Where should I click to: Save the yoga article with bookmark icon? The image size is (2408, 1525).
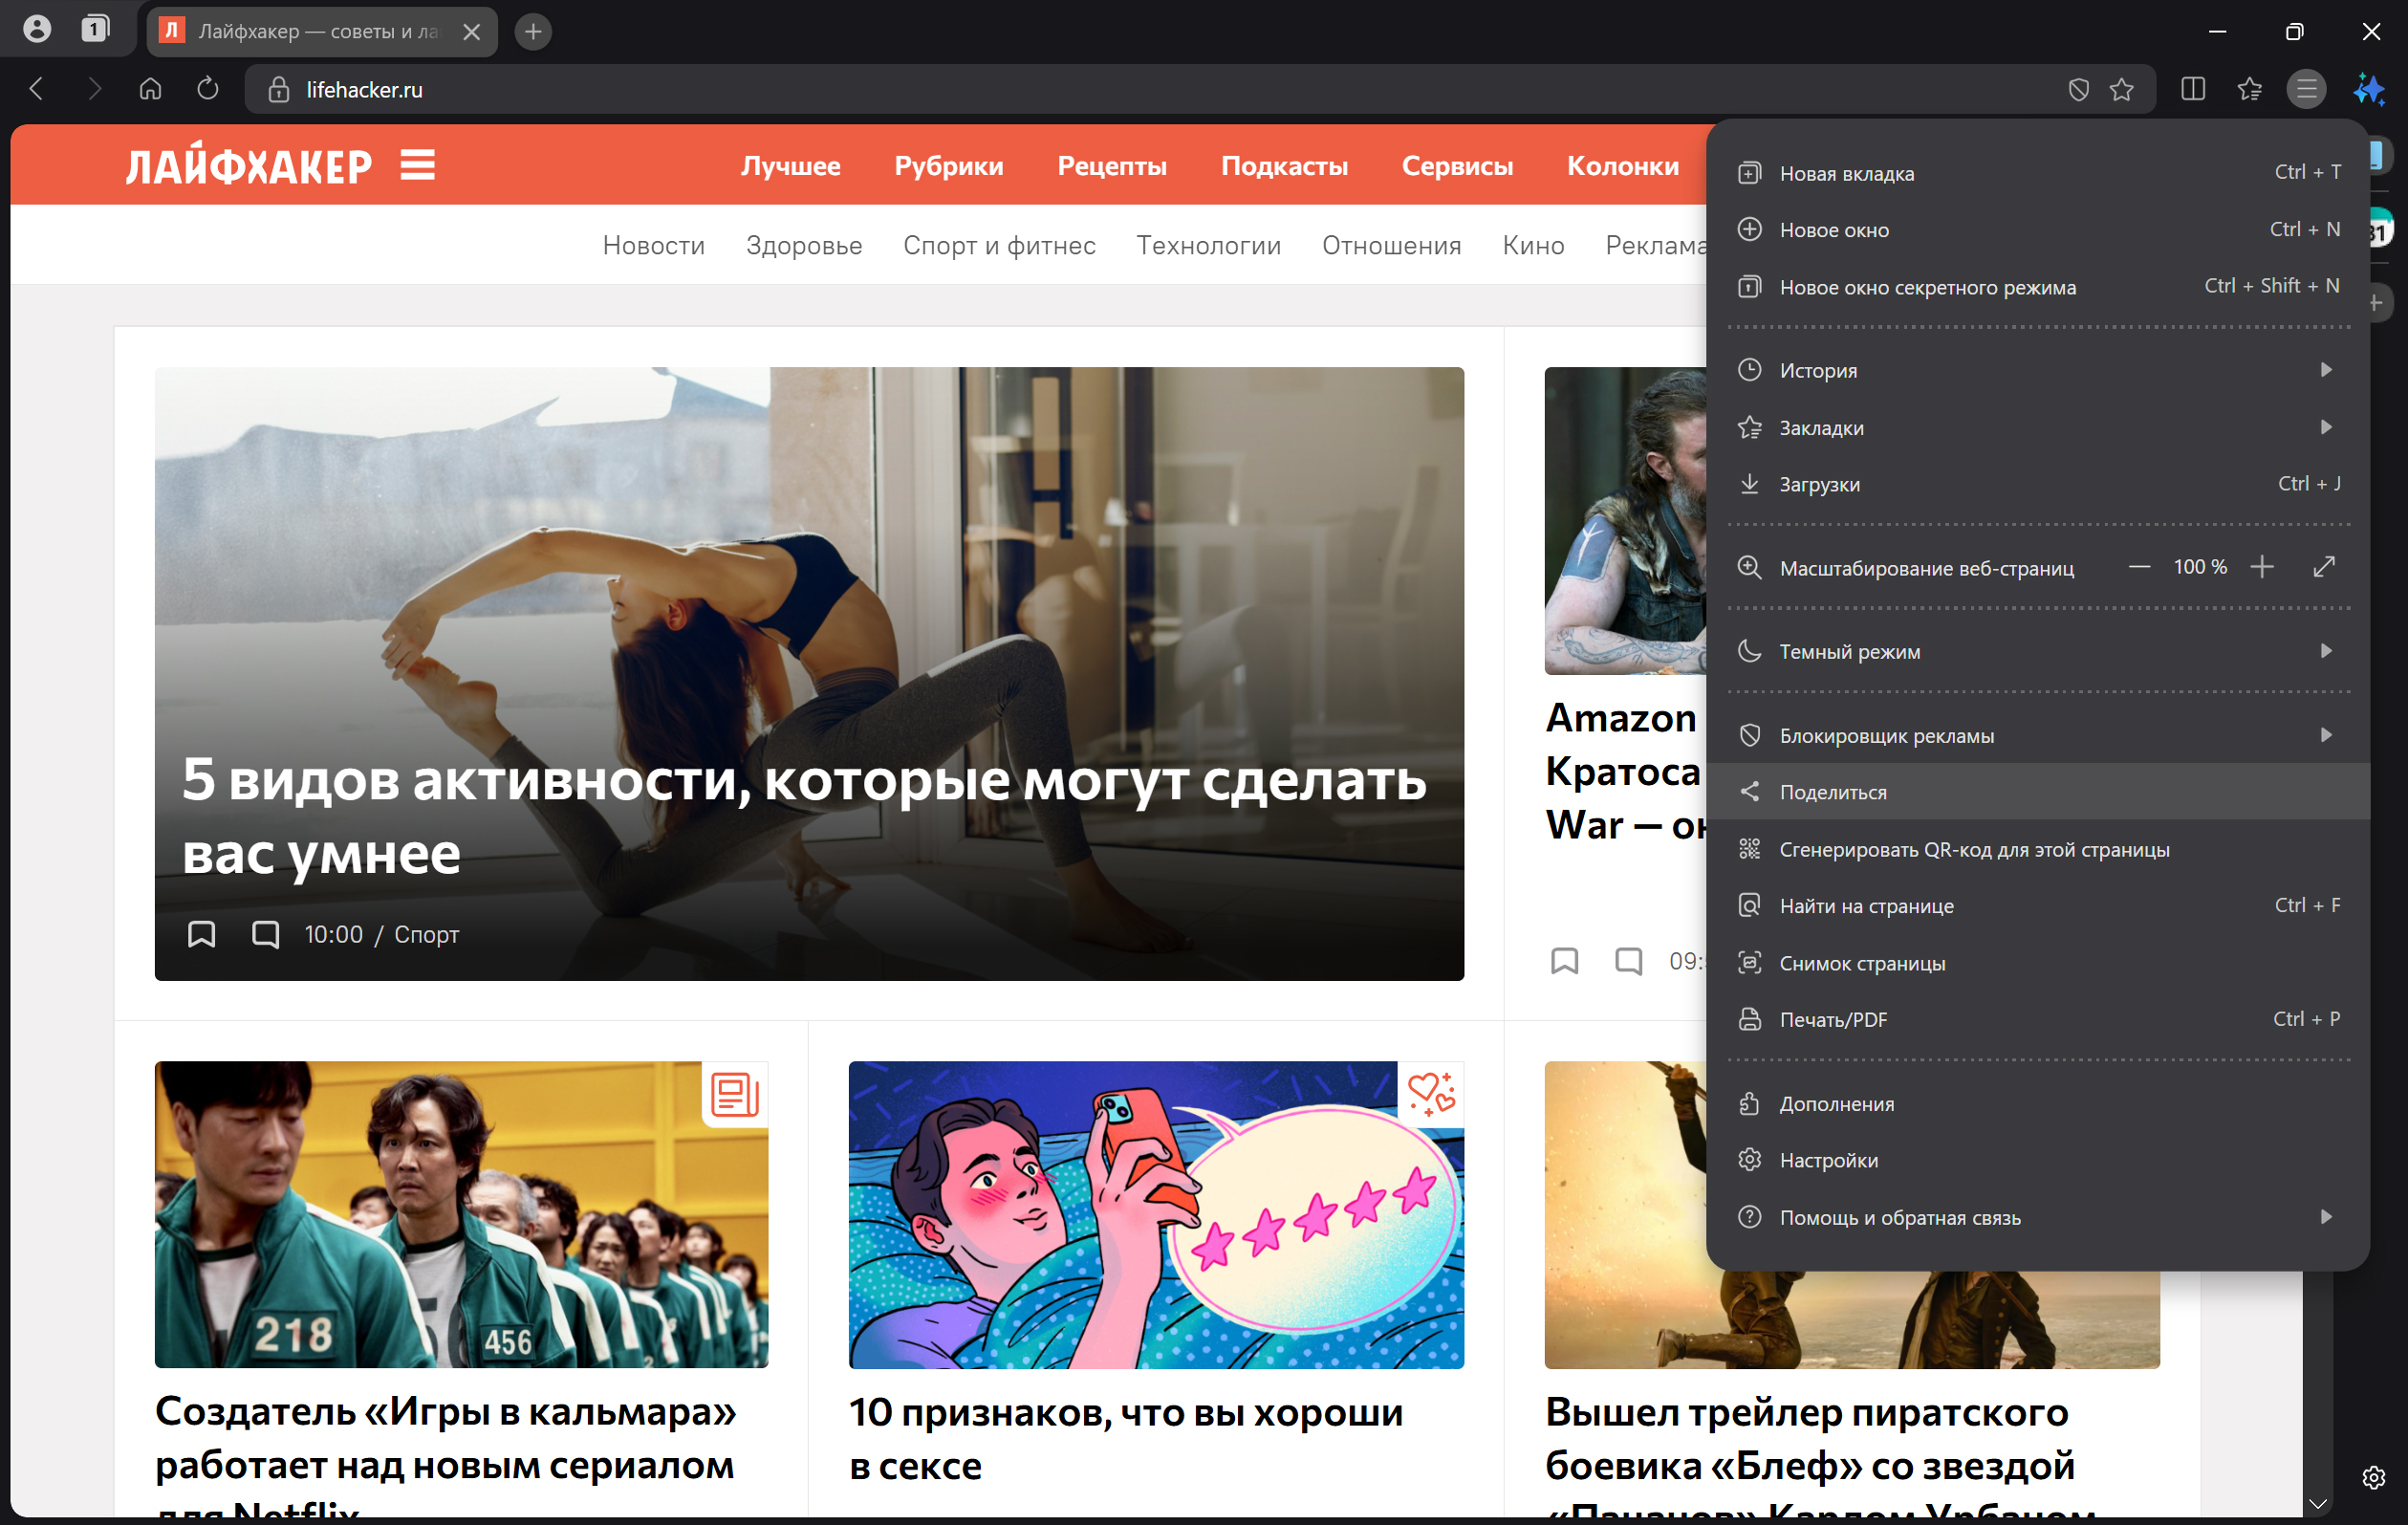click(x=201, y=933)
